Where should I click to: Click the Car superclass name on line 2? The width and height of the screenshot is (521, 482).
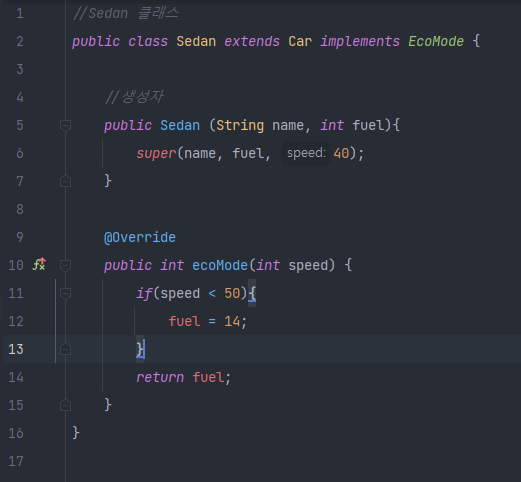300,42
